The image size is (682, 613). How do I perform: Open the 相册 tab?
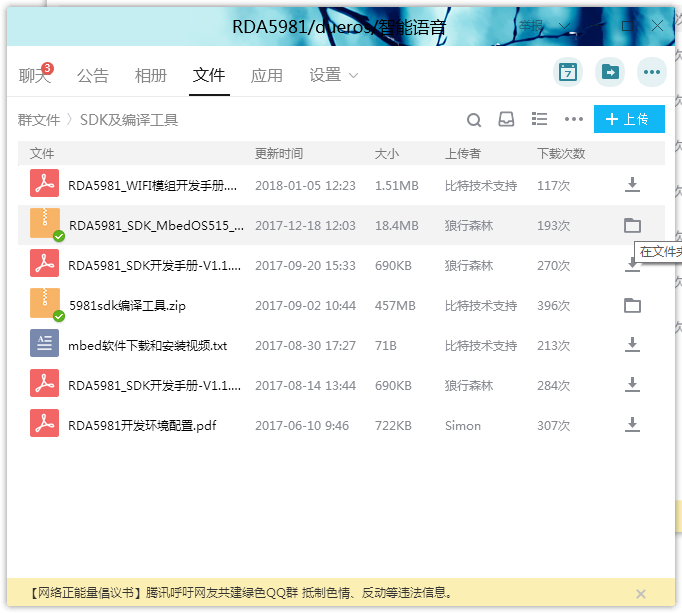pyautogui.click(x=150, y=75)
